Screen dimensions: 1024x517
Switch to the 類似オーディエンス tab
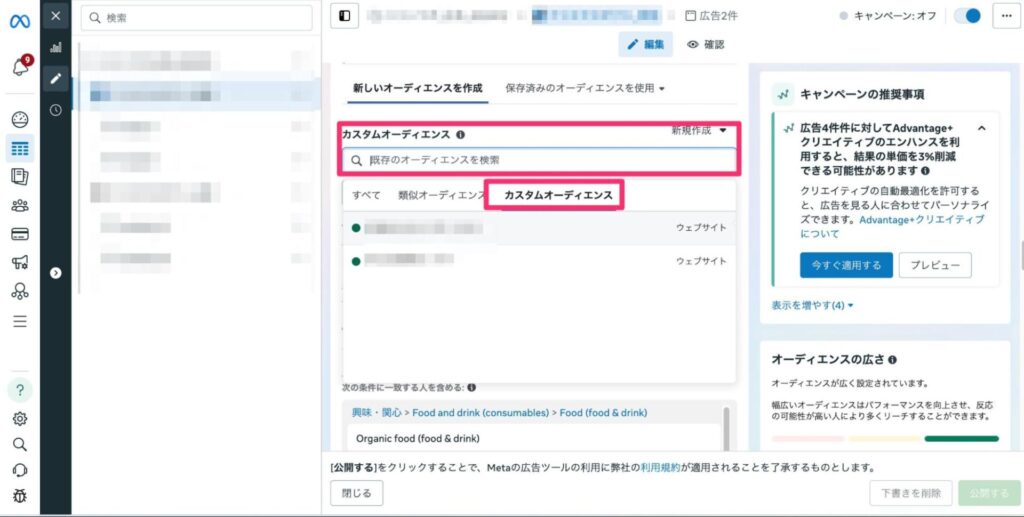(440, 195)
